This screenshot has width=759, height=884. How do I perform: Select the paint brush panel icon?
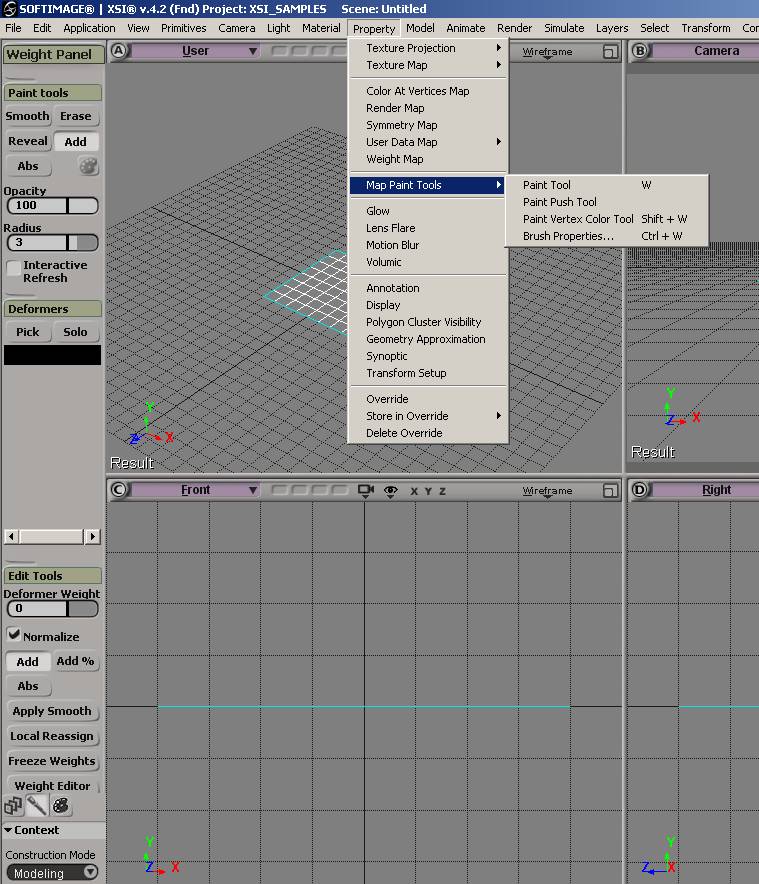[37, 806]
